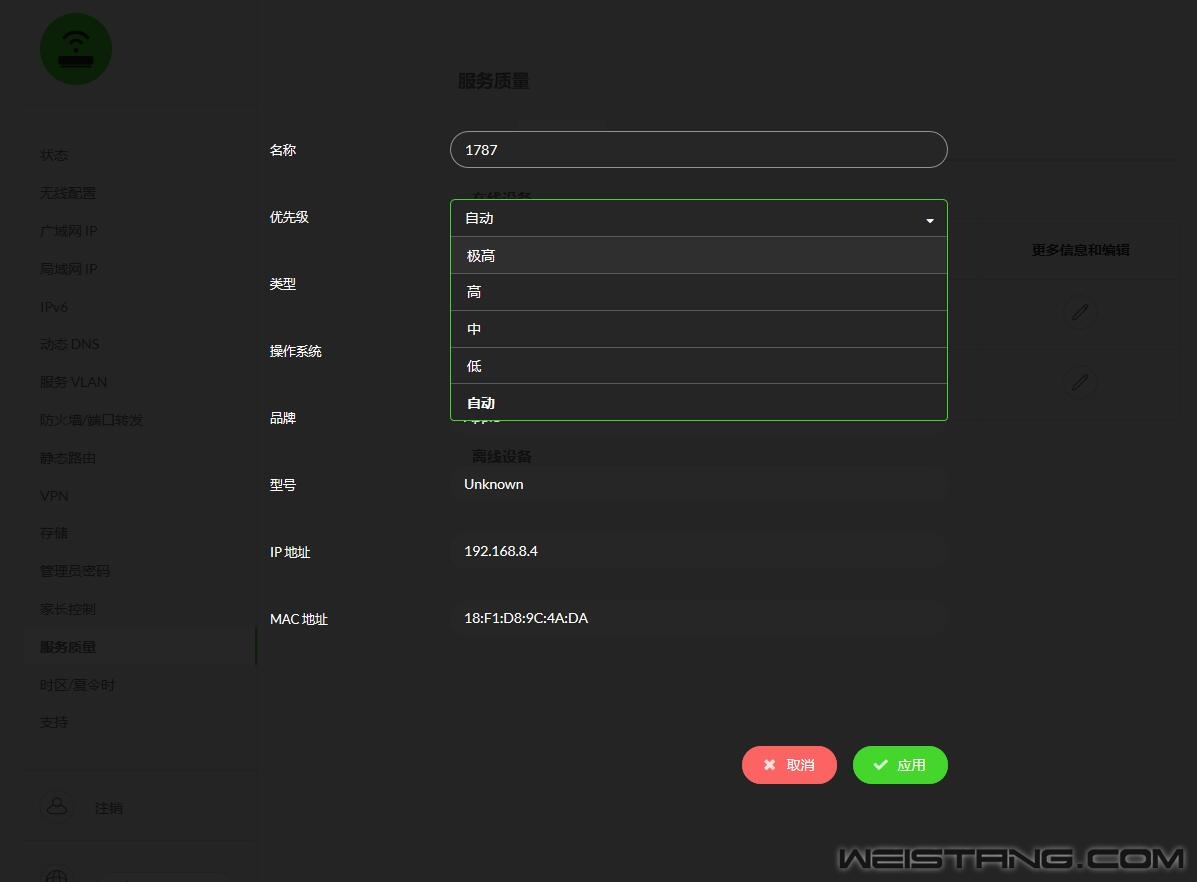Open 动态 DNS menu item
Viewport: 1197px width, 882px height.
70,344
